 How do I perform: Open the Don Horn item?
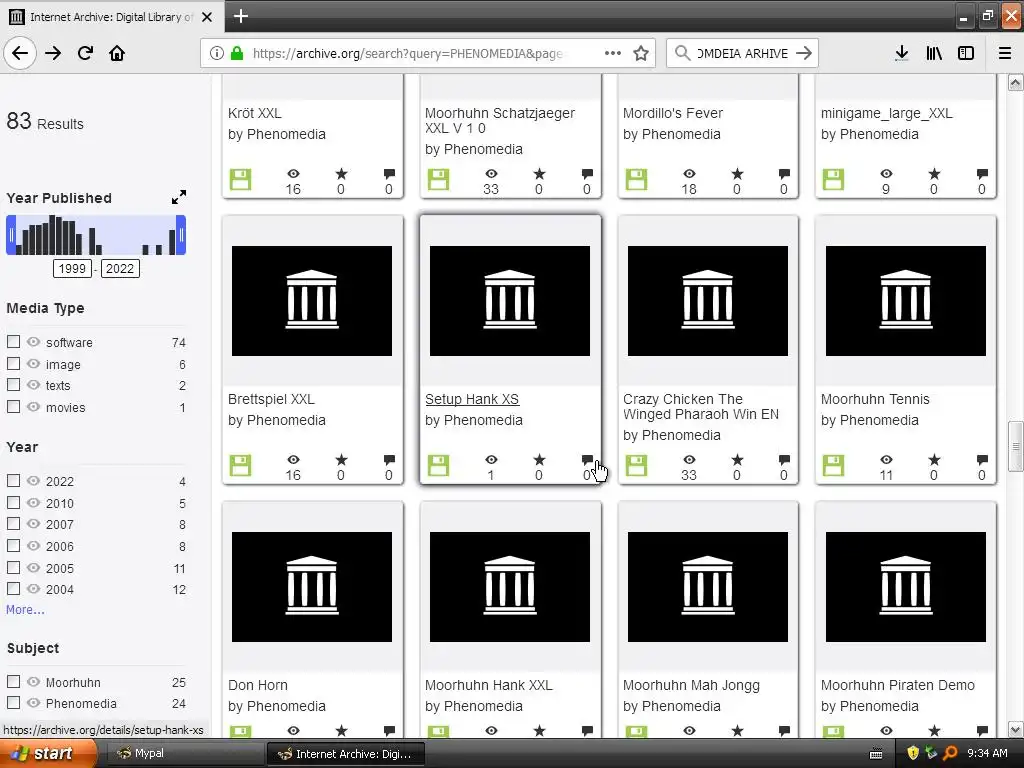click(257, 685)
